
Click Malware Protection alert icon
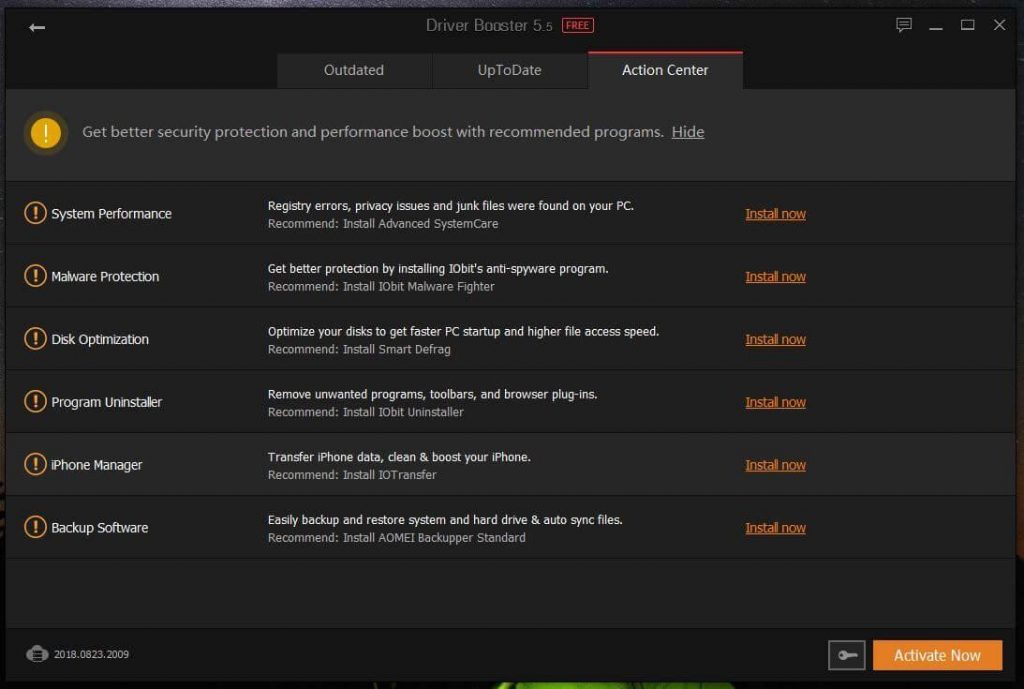click(x=35, y=276)
